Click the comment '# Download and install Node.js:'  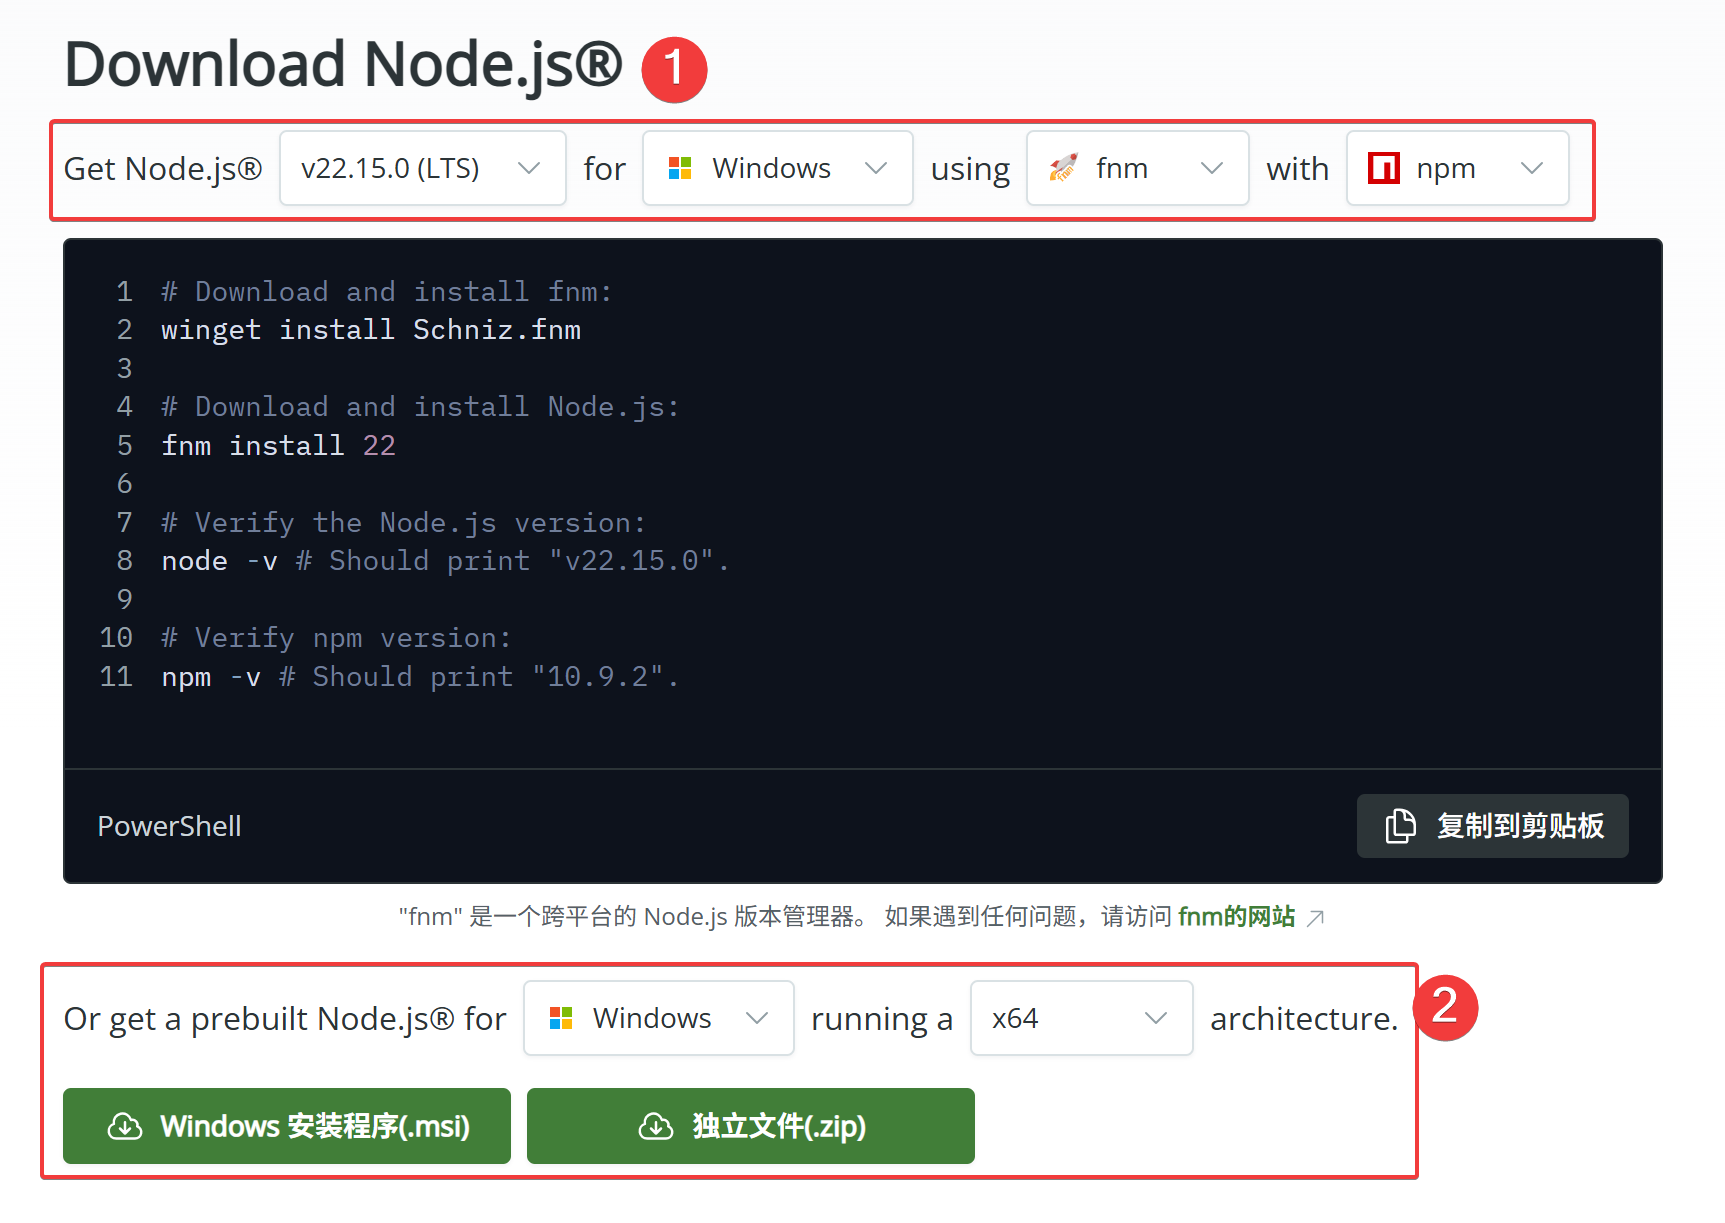[x=420, y=407]
